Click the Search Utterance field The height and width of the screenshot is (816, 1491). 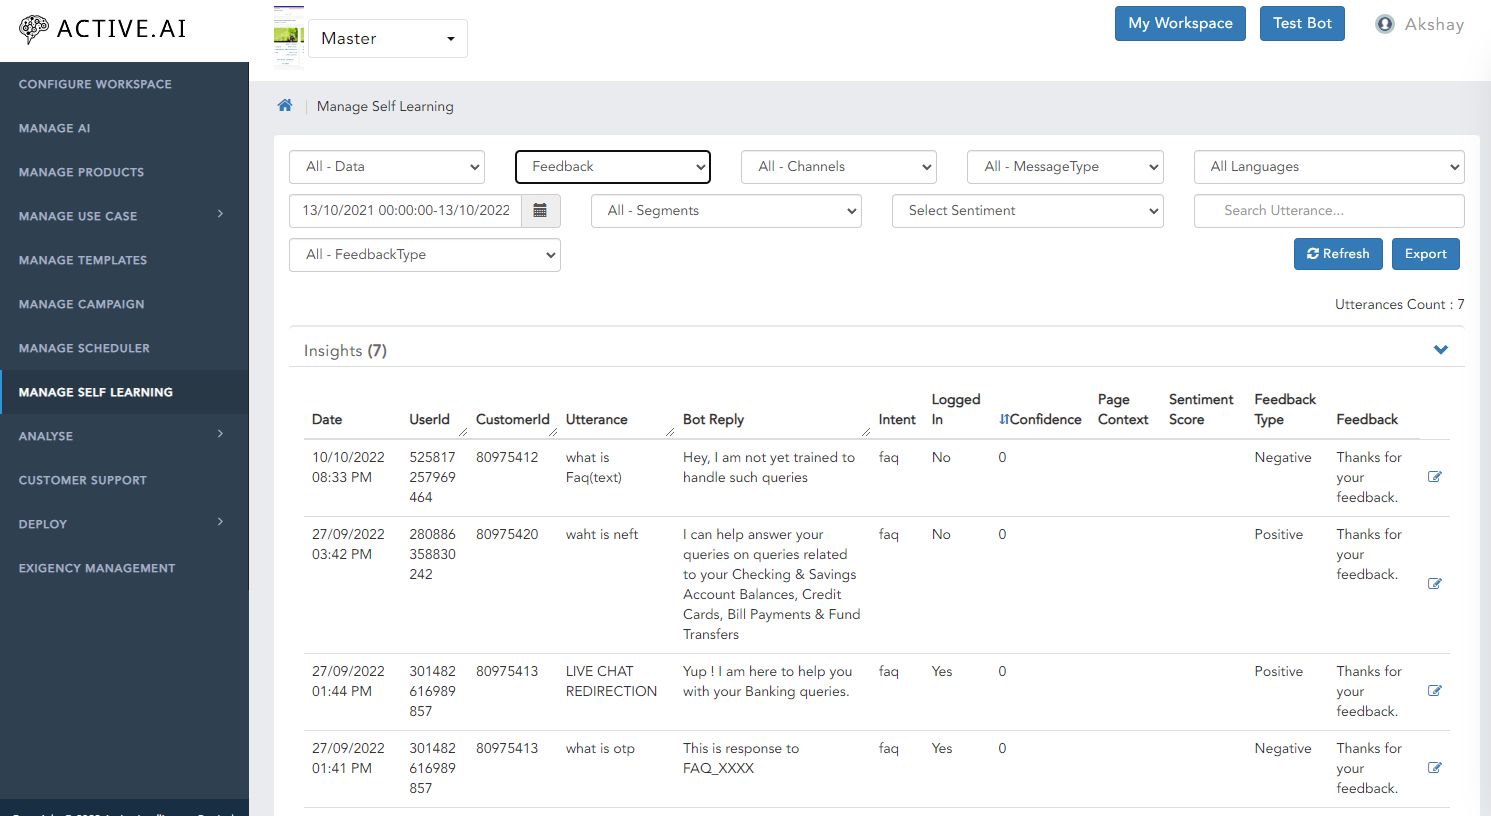point(1329,211)
